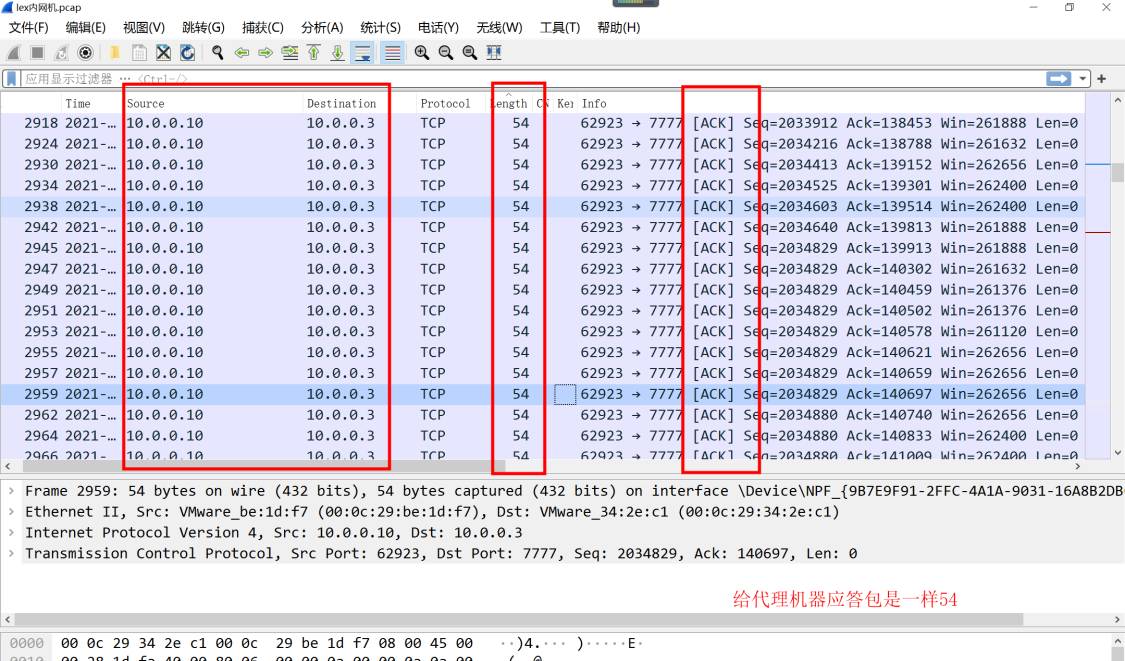This screenshot has width=1125, height=661.
Task: Open the 视图(V) menu
Action: pos(143,27)
